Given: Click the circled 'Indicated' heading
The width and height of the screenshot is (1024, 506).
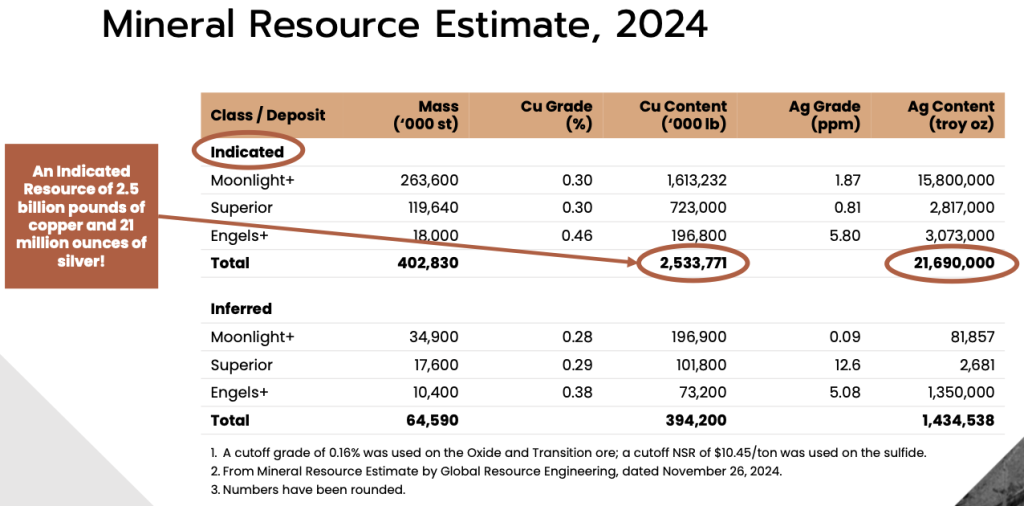Looking at the screenshot, I should 247,152.
